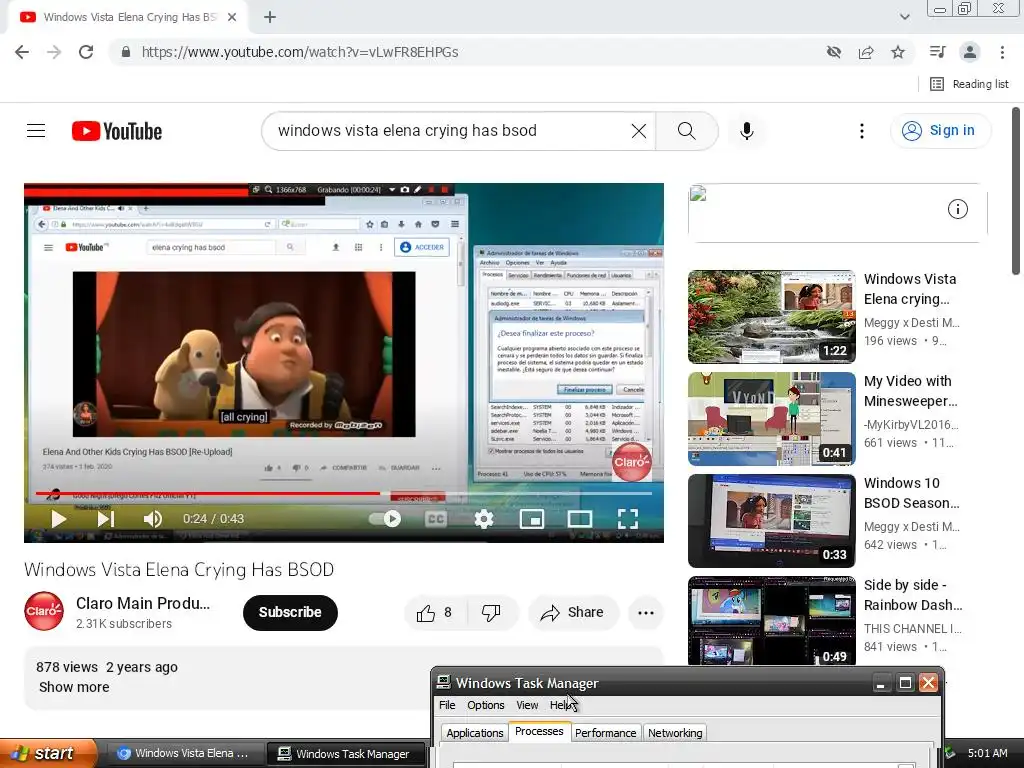The image size is (1024, 768).
Task: Open the Task Manager Options menu
Action: (x=485, y=705)
